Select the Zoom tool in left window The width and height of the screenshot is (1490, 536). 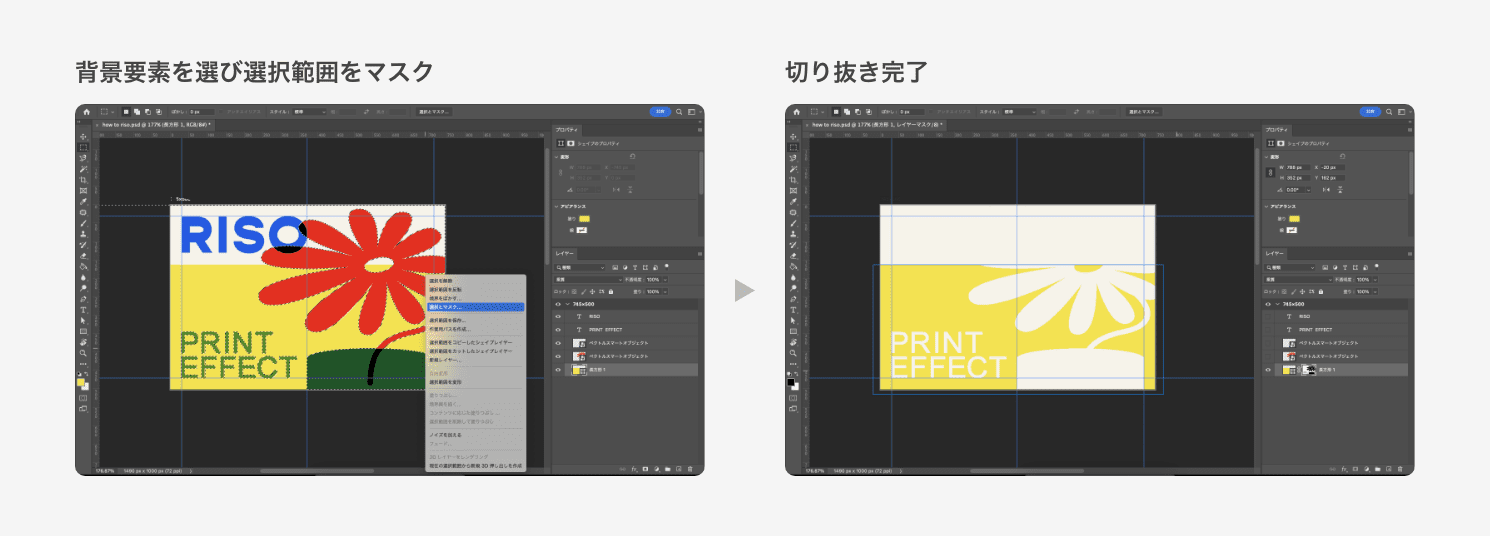83,353
